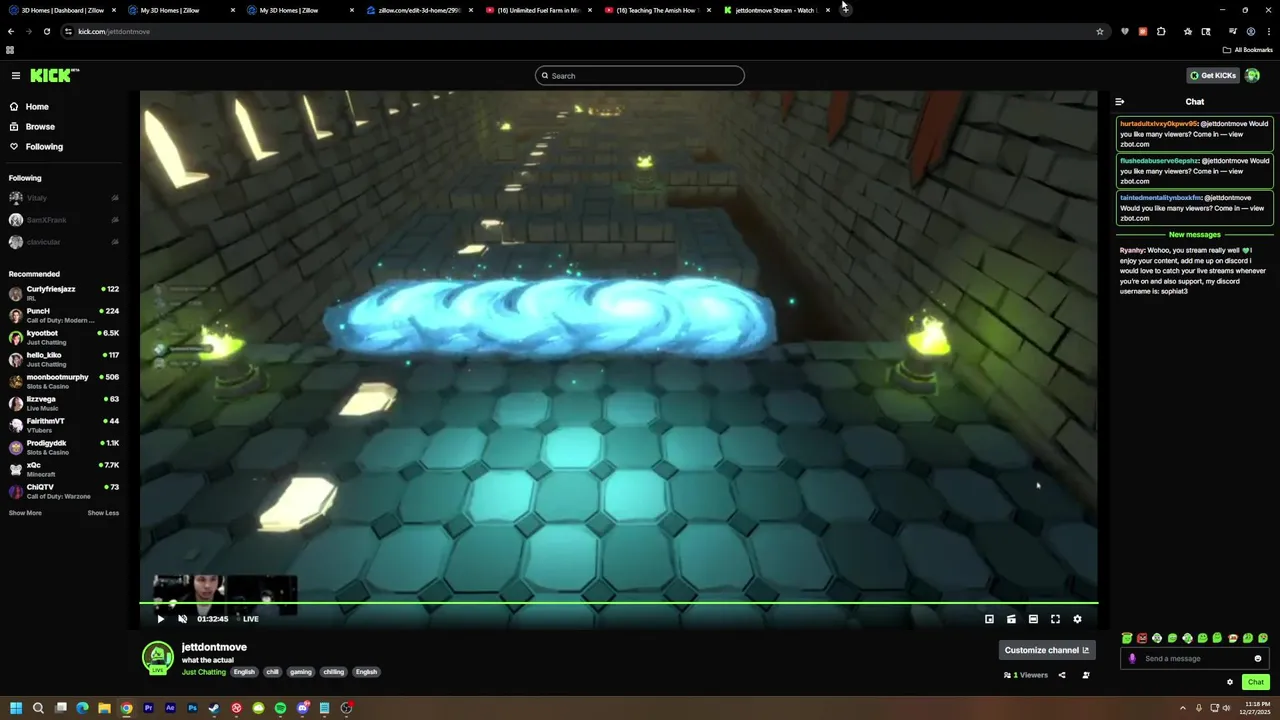Open Spotify from the taskbar
The width and height of the screenshot is (1280, 720).
[x=280, y=708]
